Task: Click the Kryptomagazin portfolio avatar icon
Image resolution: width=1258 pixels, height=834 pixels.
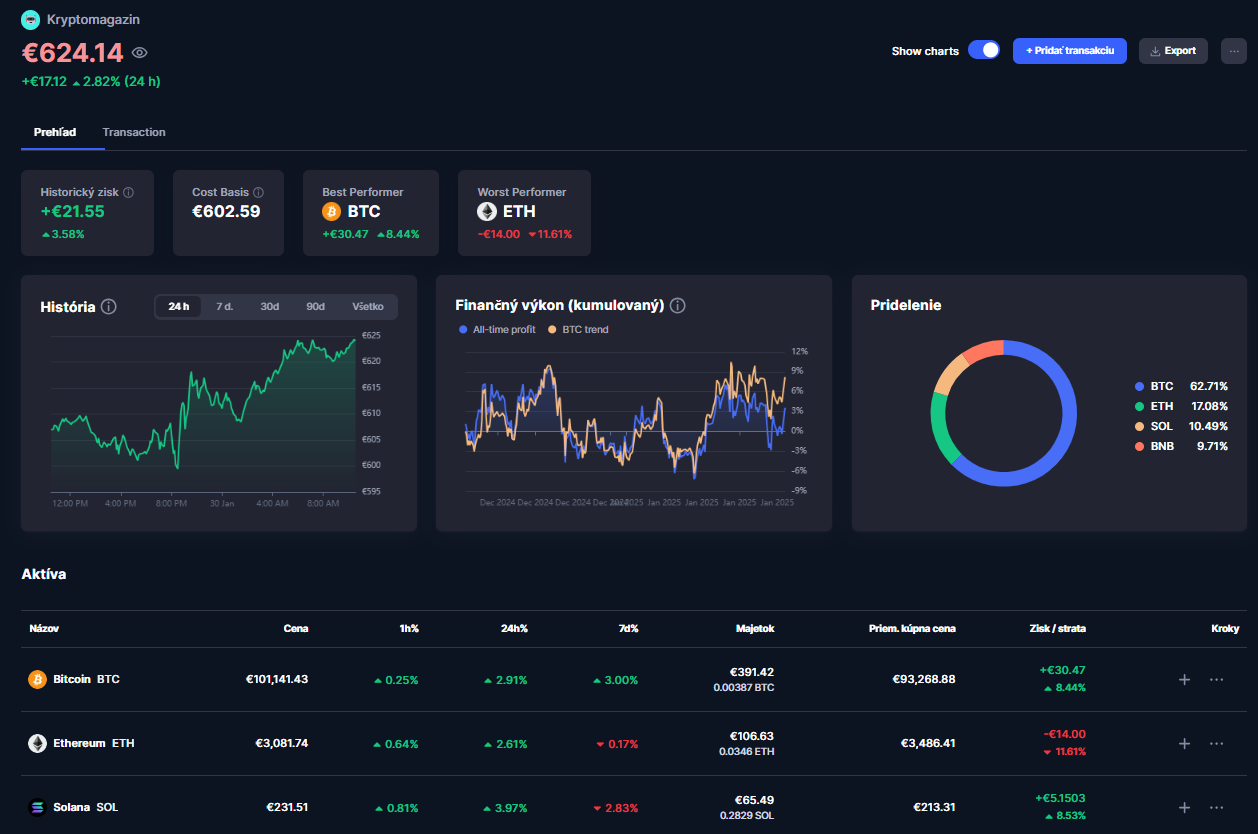Action: [x=31, y=19]
